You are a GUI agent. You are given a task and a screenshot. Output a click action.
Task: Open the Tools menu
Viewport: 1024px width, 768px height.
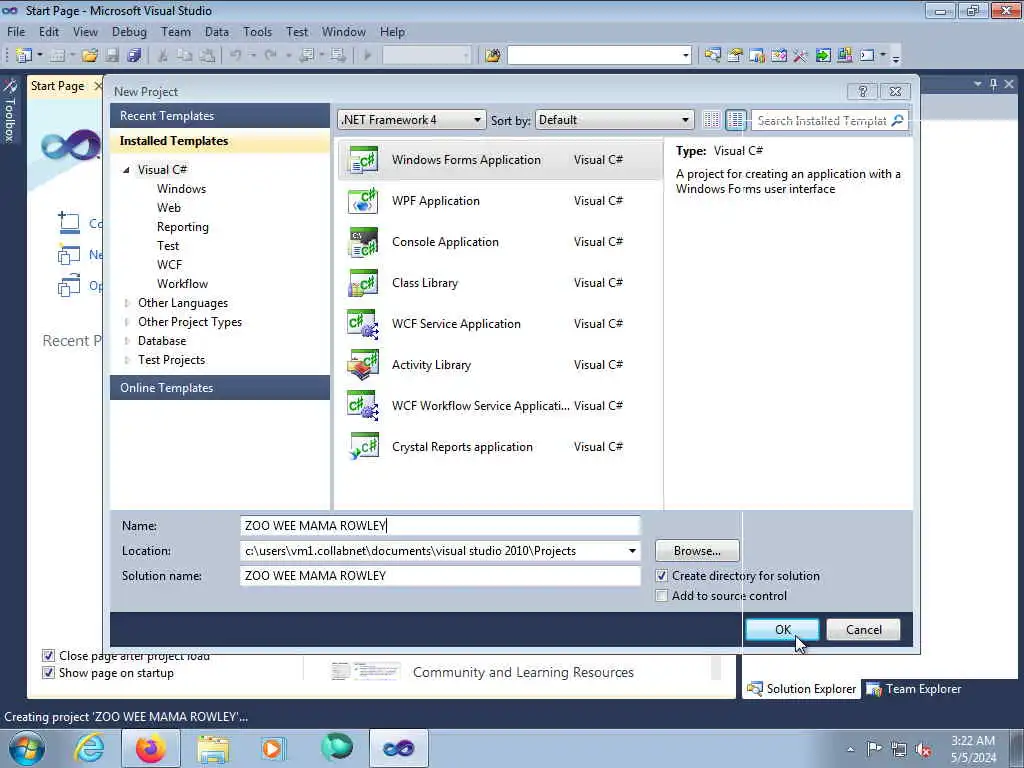coord(257,32)
